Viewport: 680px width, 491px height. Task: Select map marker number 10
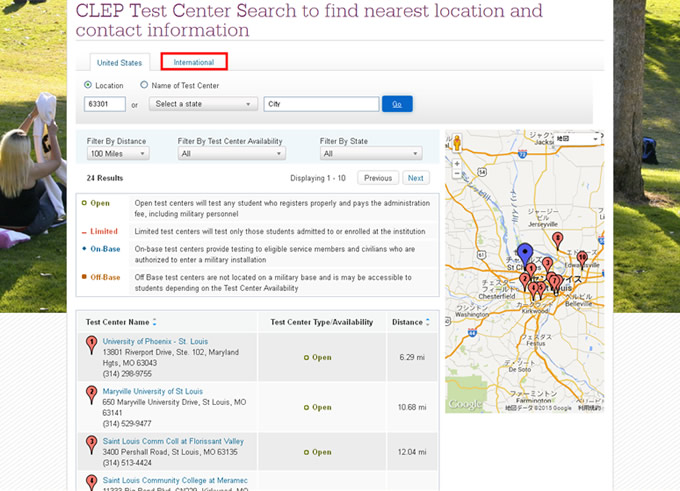click(582, 259)
